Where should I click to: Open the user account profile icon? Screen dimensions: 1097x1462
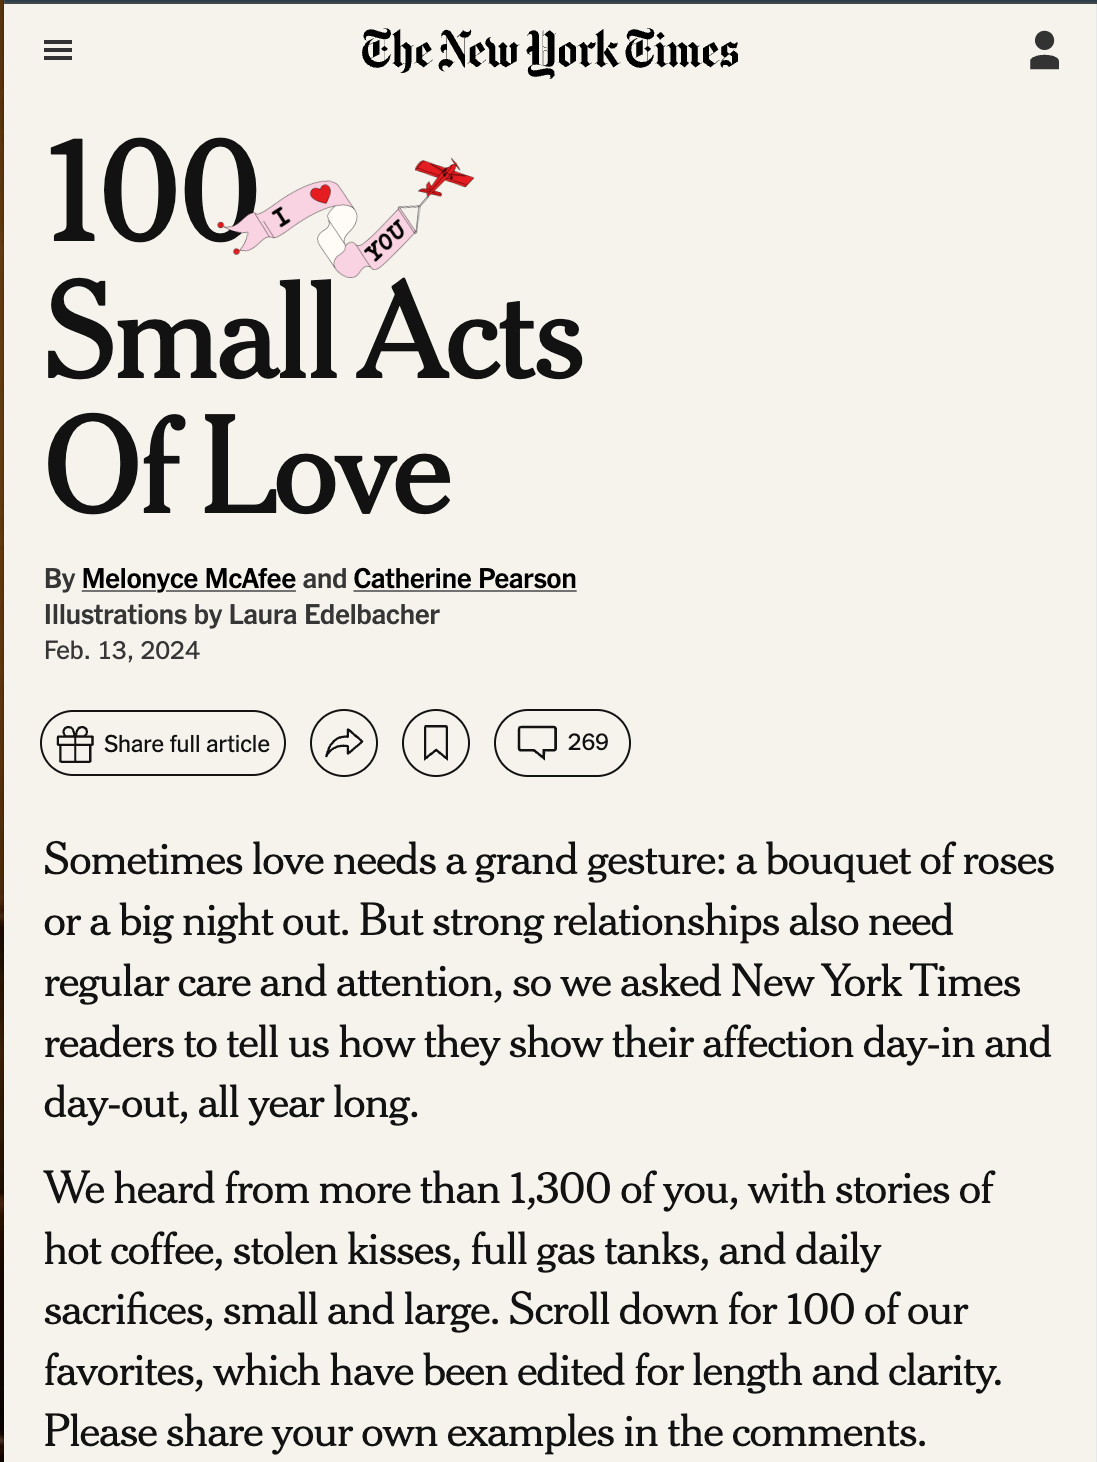(x=1044, y=50)
